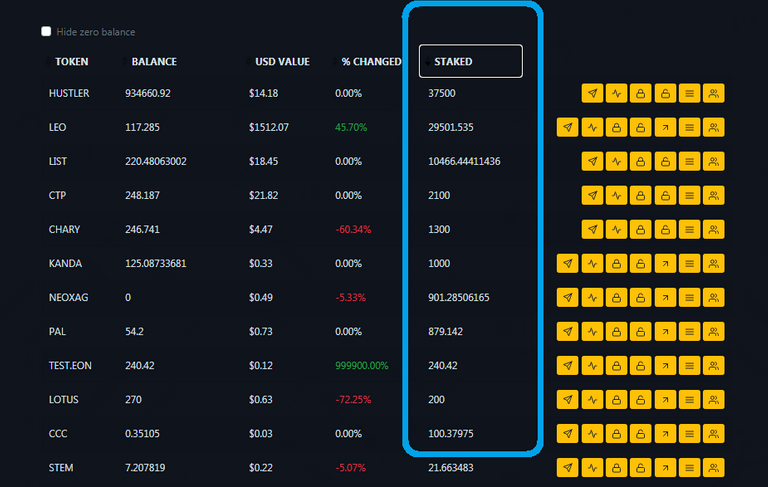Image resolution: width=768 pixels, height=487 pixels.
Task: Click the NEOXAG token name
Action: [69, 297]
